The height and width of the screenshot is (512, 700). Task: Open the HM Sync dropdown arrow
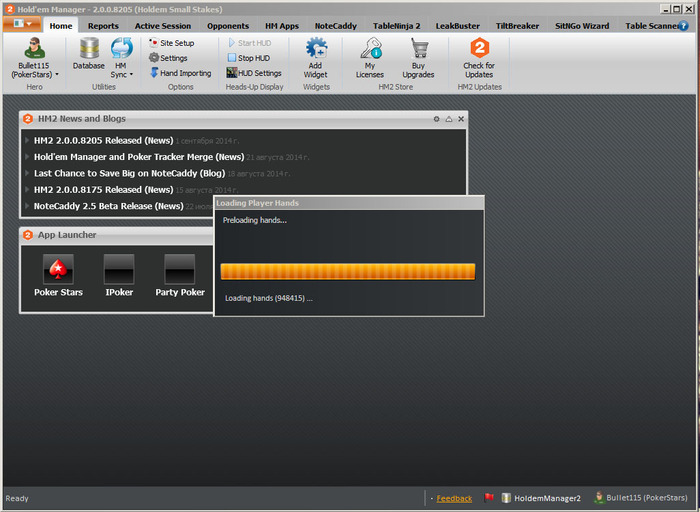(131, 75)
